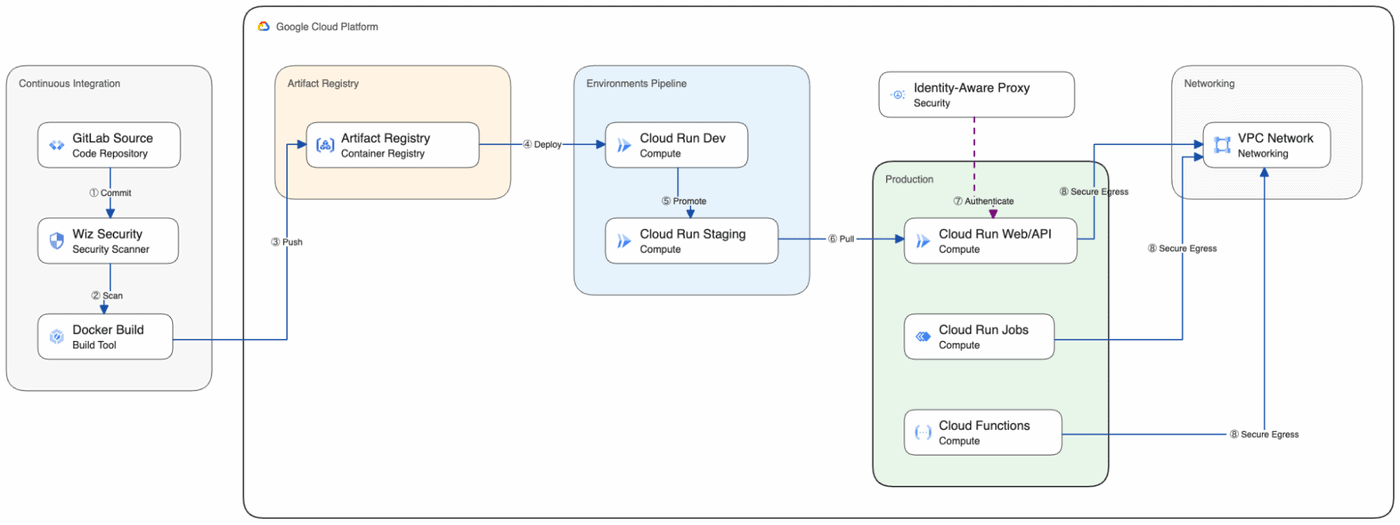Click the Artifact Registry group heading
Image resolution: width=1400 pixels, height=525 pixels.
tap(323, 84)
